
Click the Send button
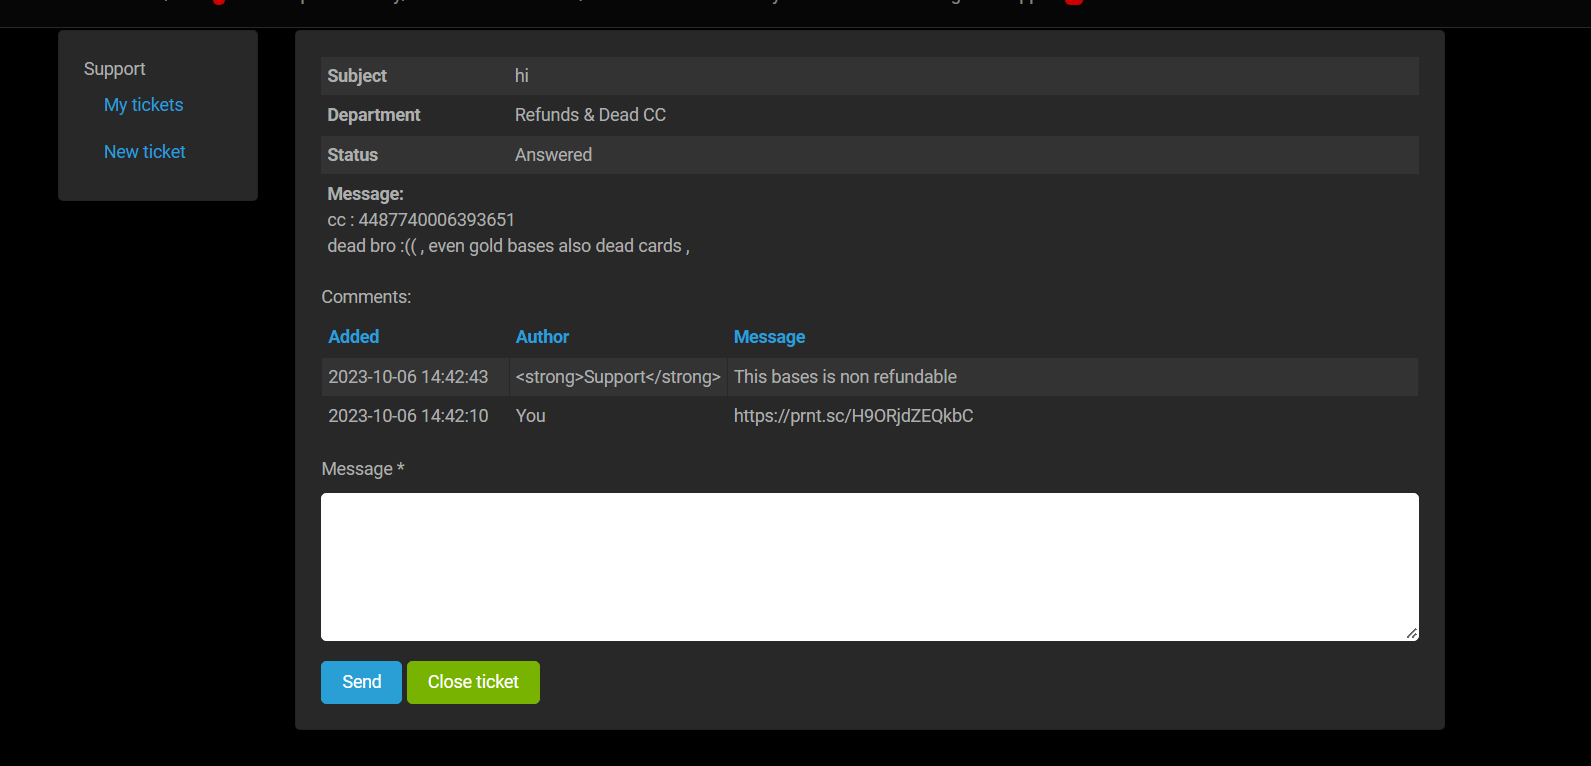click(361, 682)
